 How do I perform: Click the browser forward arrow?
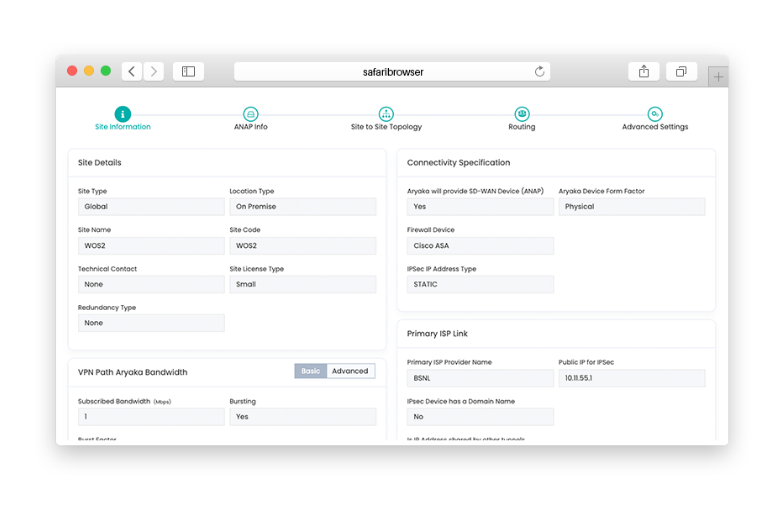154,71
